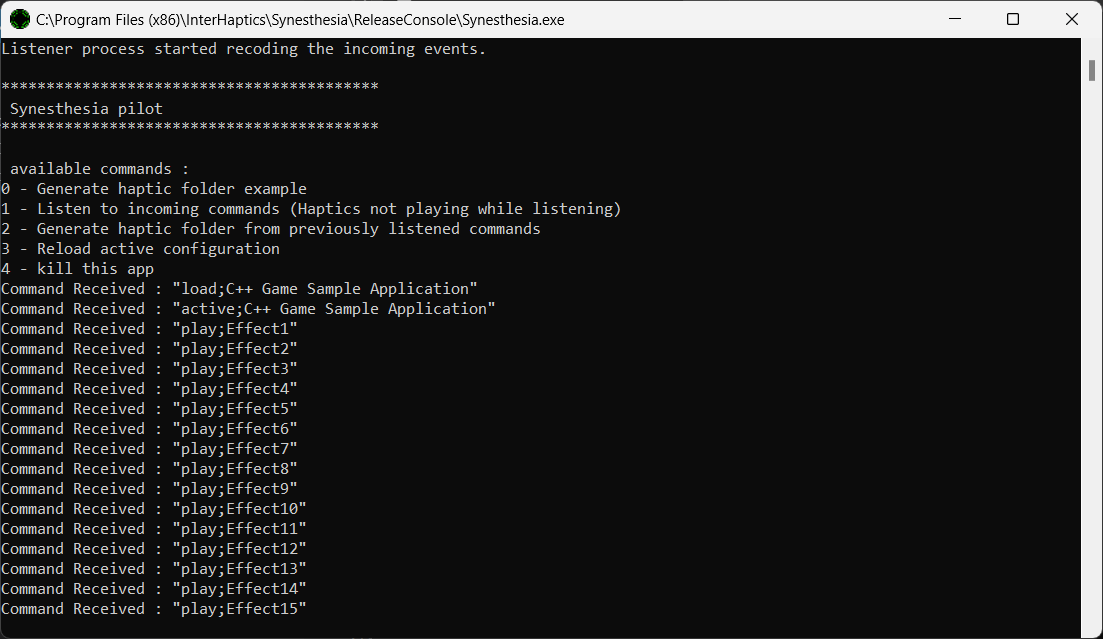This screenshot has width=1103, height=639.
Task: Click the vertical scrollbar thumb
Action: pyautogui.click(x=1092, y=70)
